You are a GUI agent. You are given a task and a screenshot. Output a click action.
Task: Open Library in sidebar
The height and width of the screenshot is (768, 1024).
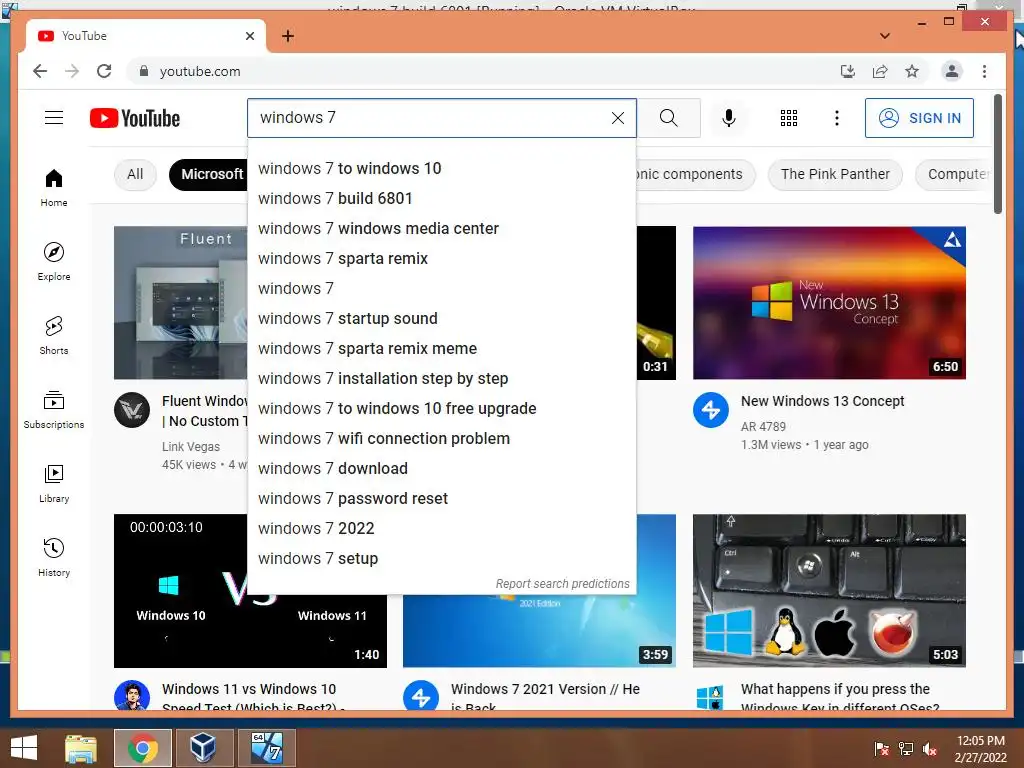coord(54,483)
